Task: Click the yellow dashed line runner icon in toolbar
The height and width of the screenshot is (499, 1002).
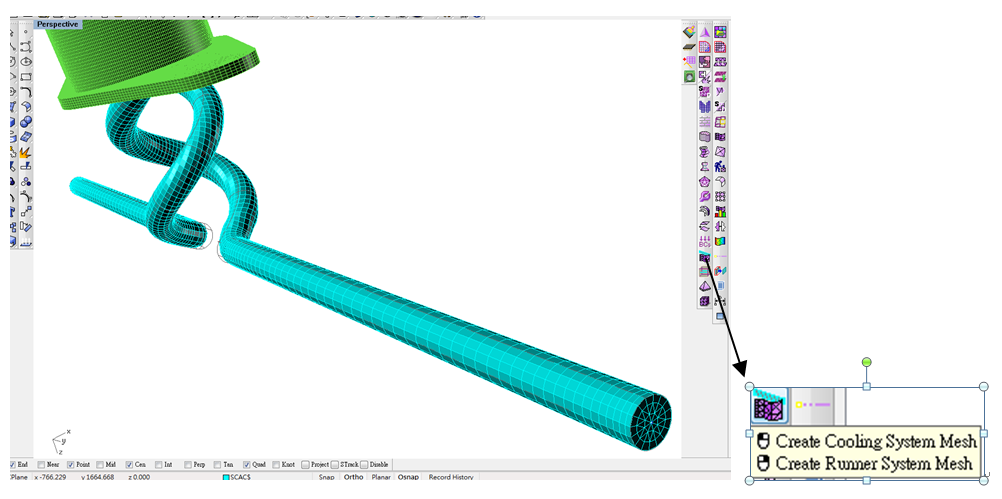Action: pyautogui.click(x=720, y=256)
